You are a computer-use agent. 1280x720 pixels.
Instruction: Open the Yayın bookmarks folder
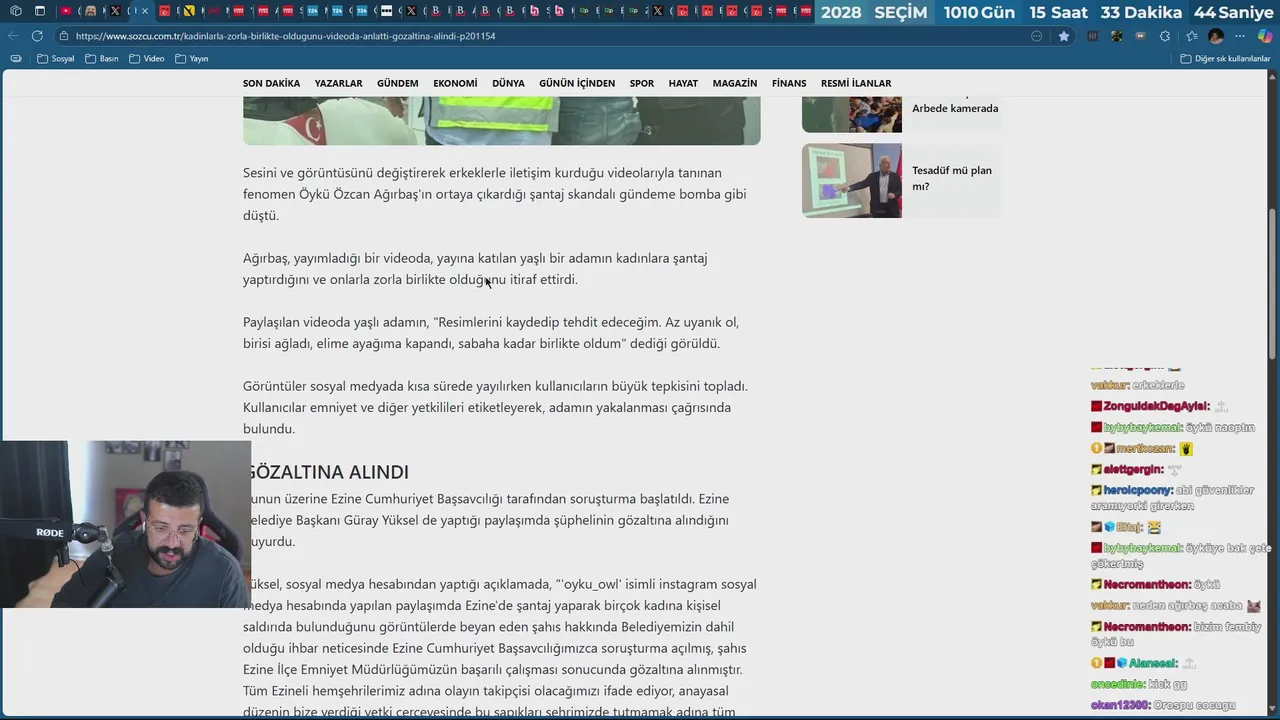(192, 59)
